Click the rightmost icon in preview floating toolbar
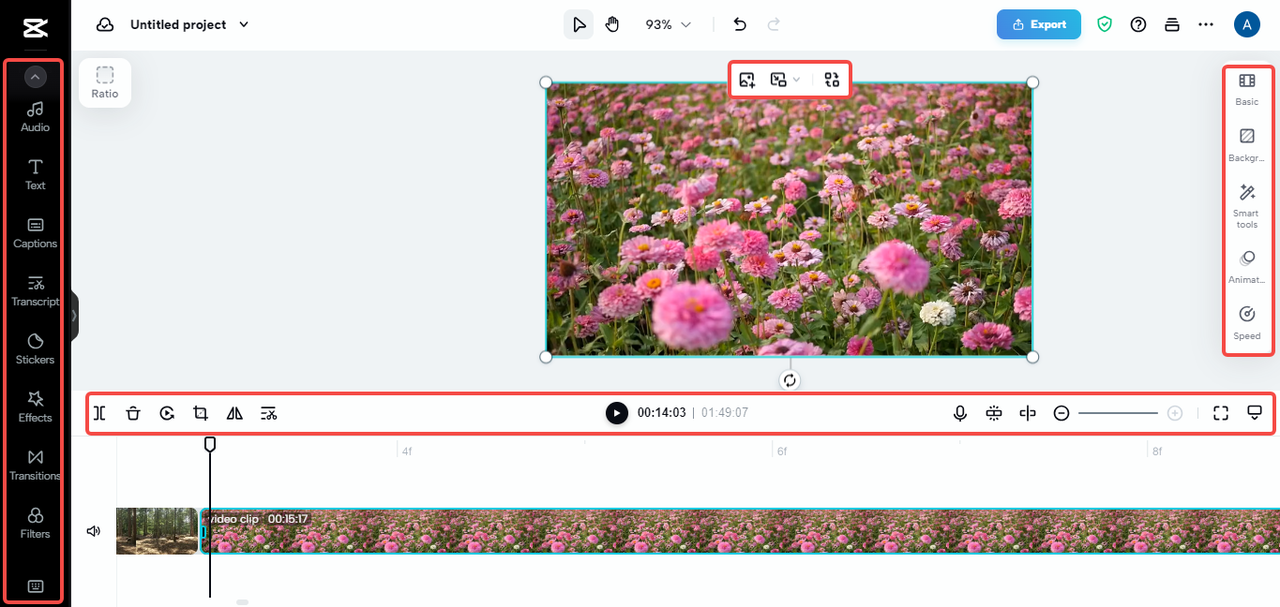Image resolution: width=1280 pixels, height=607 pixels. point(832,80)
